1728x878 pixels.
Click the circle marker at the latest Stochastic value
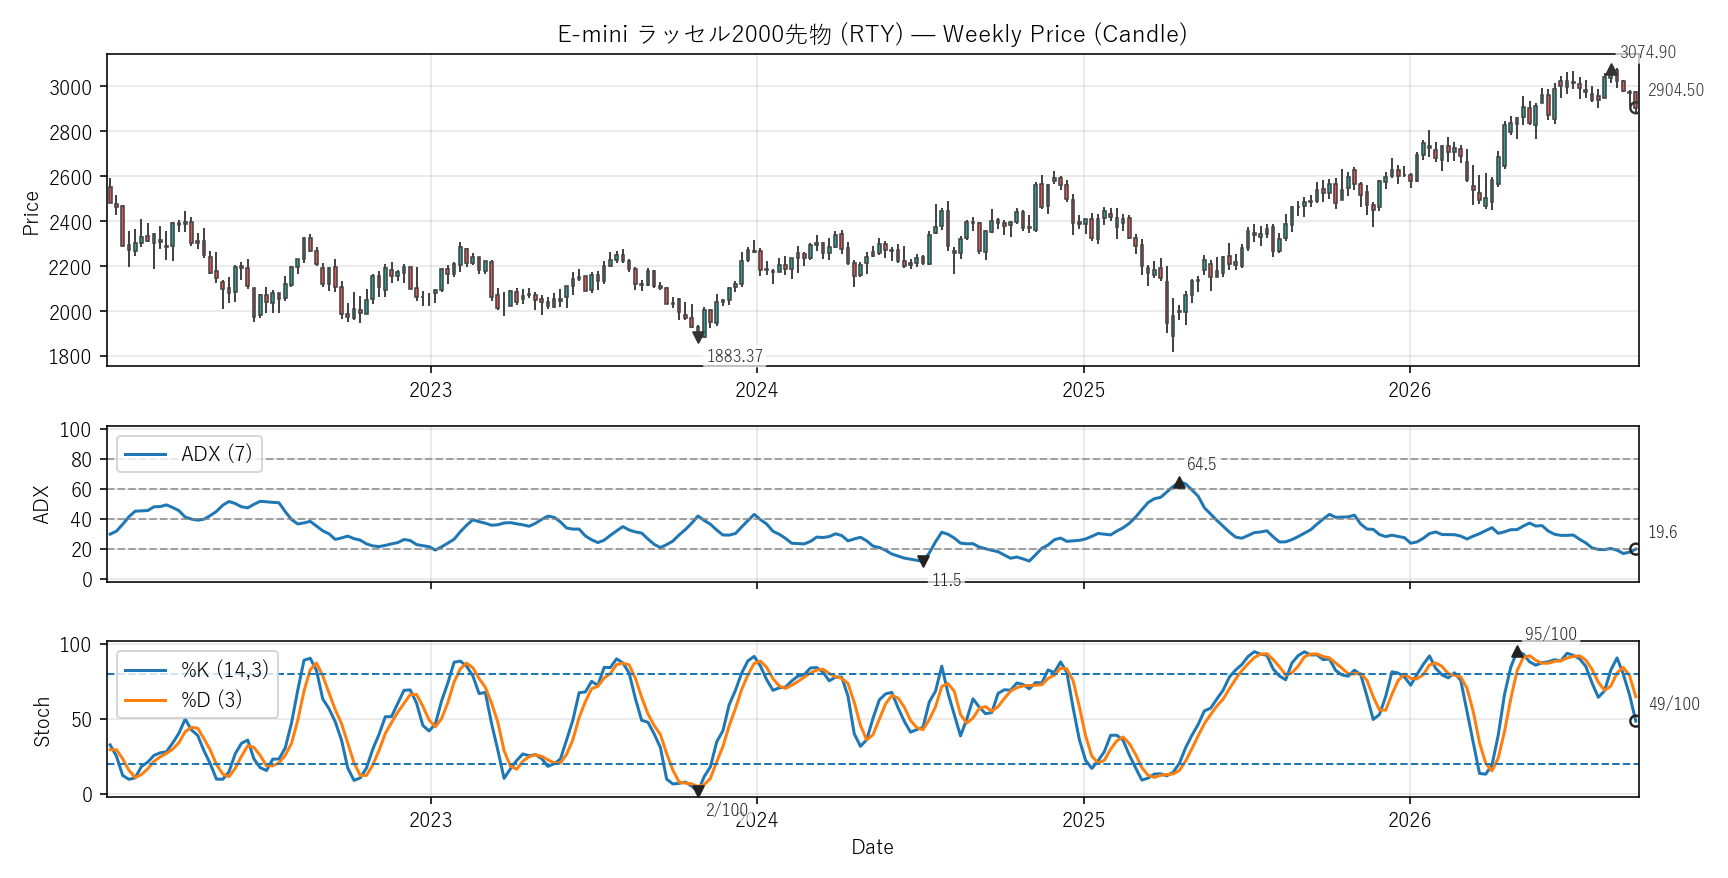pos(1635,721)
